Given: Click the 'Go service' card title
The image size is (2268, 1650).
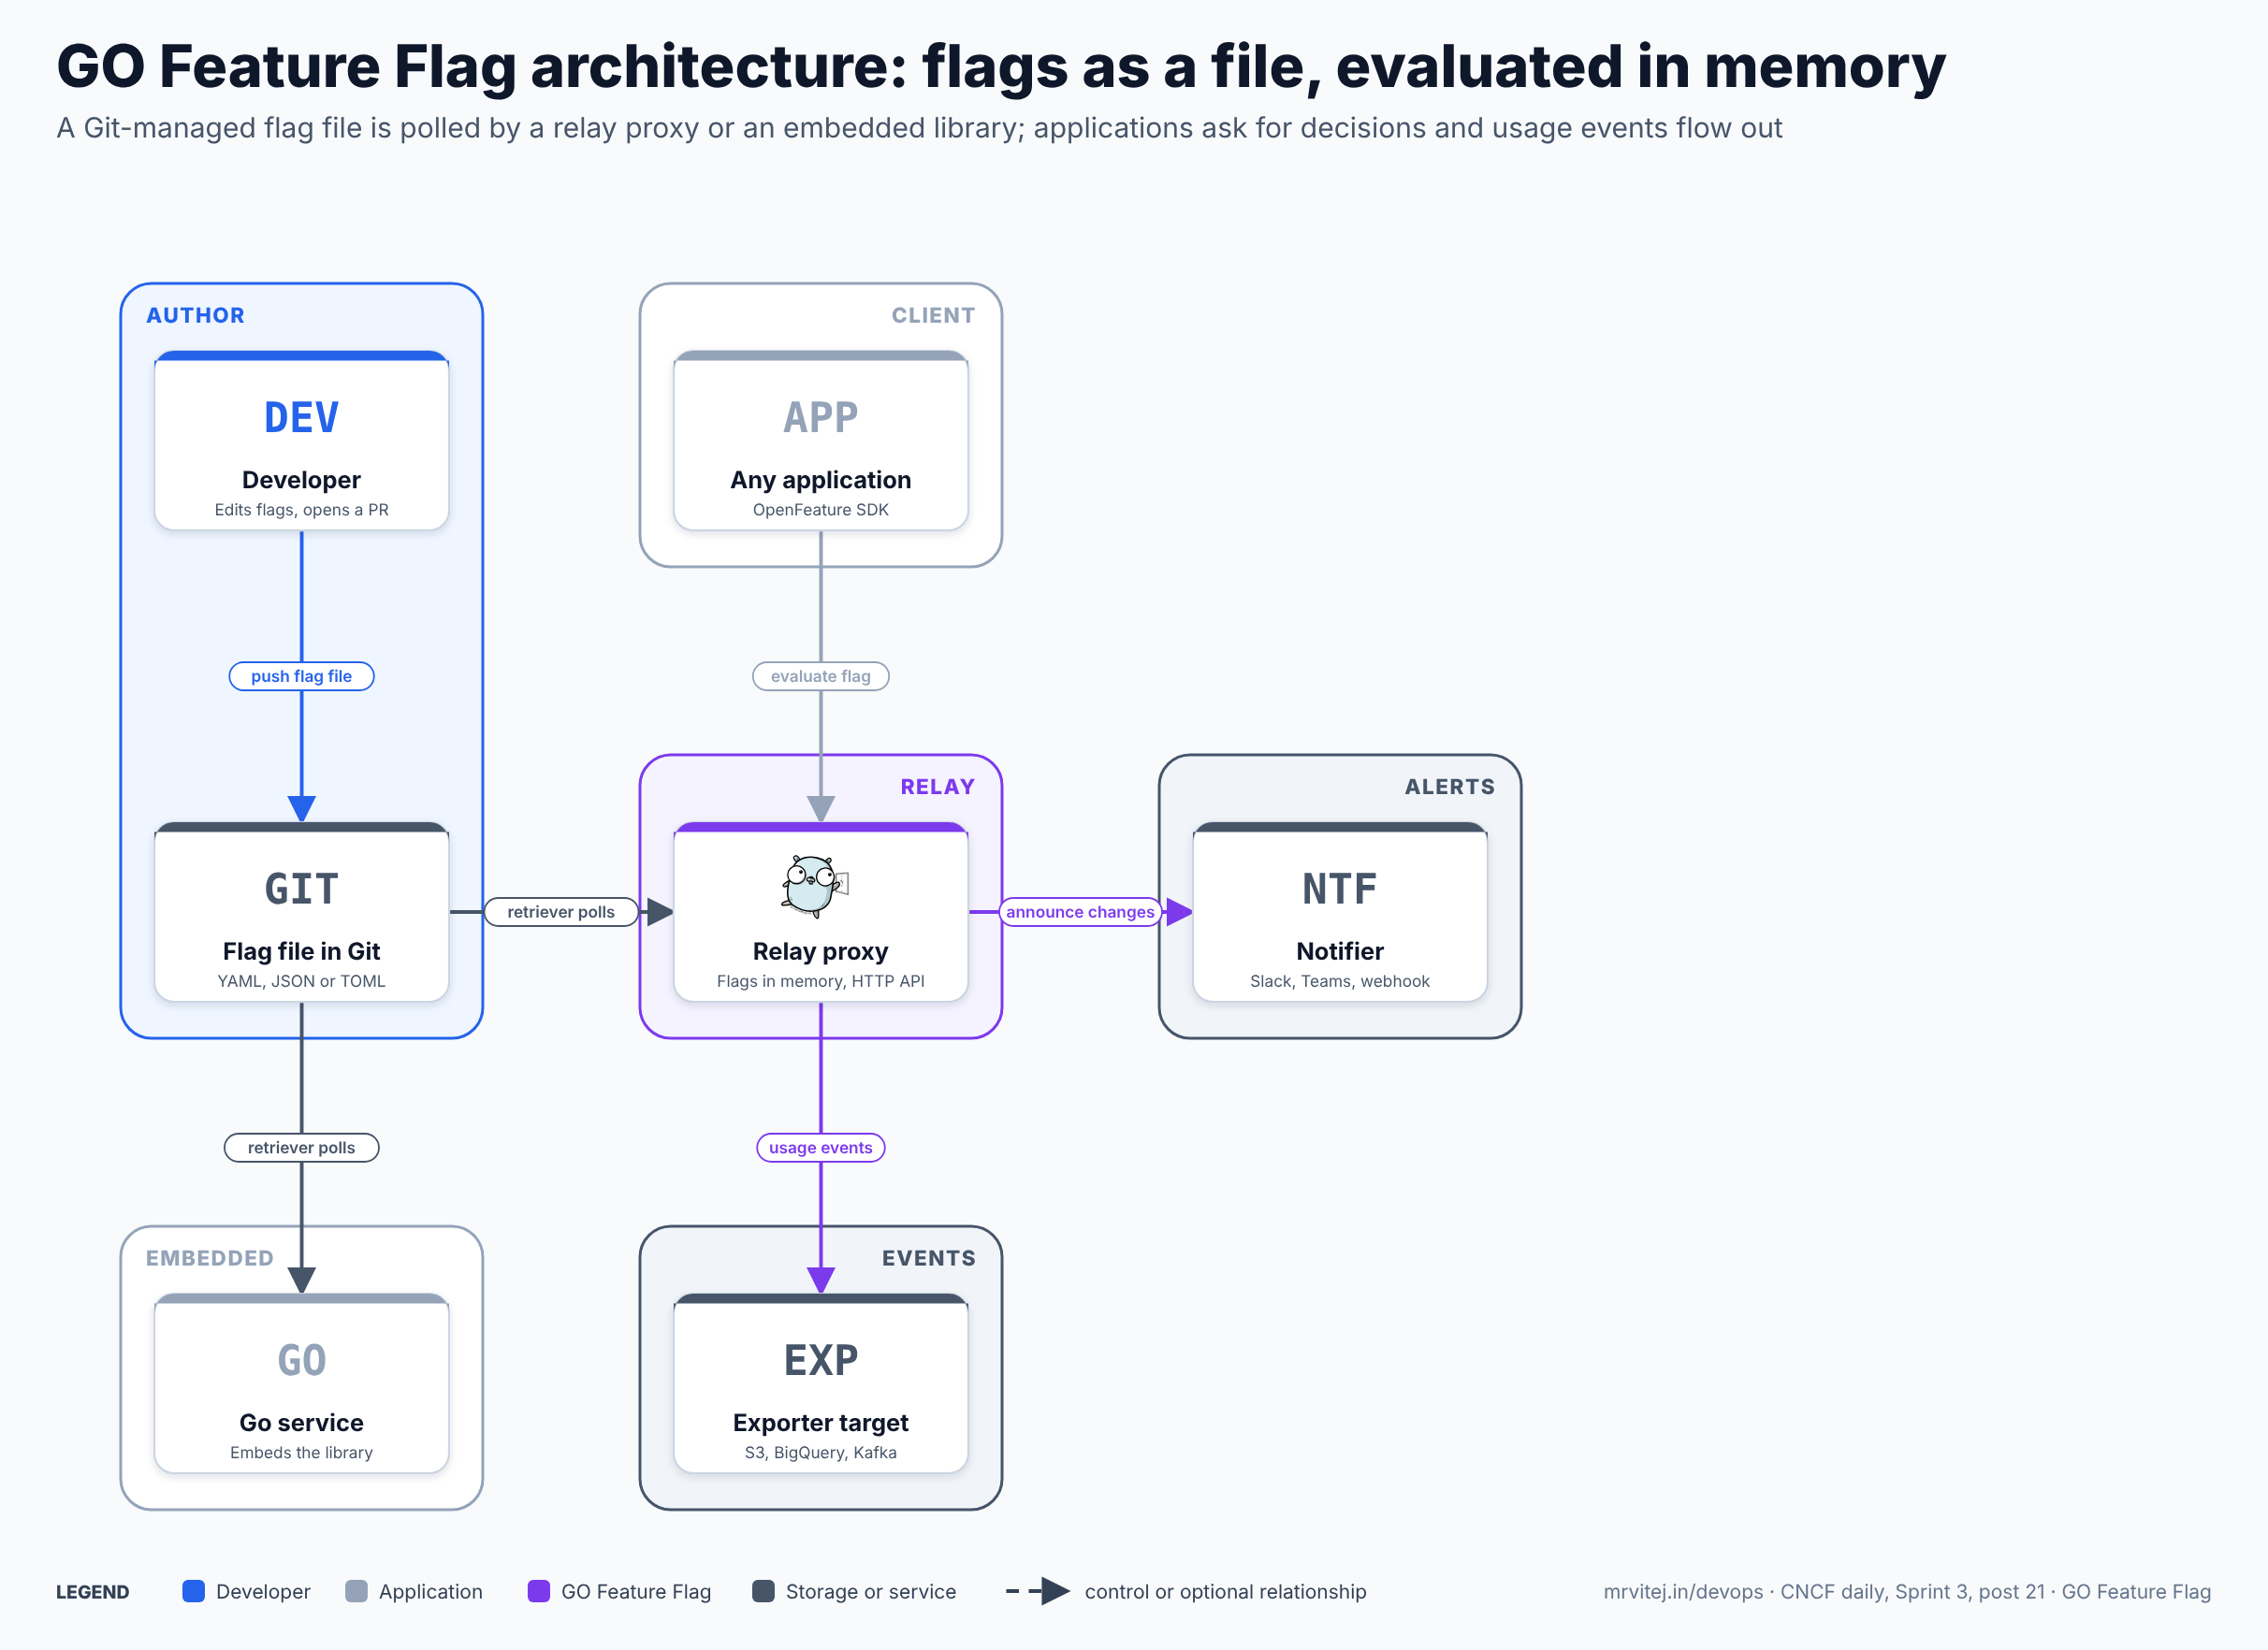Looking at the screenshot, I should tap(301, 1423).
